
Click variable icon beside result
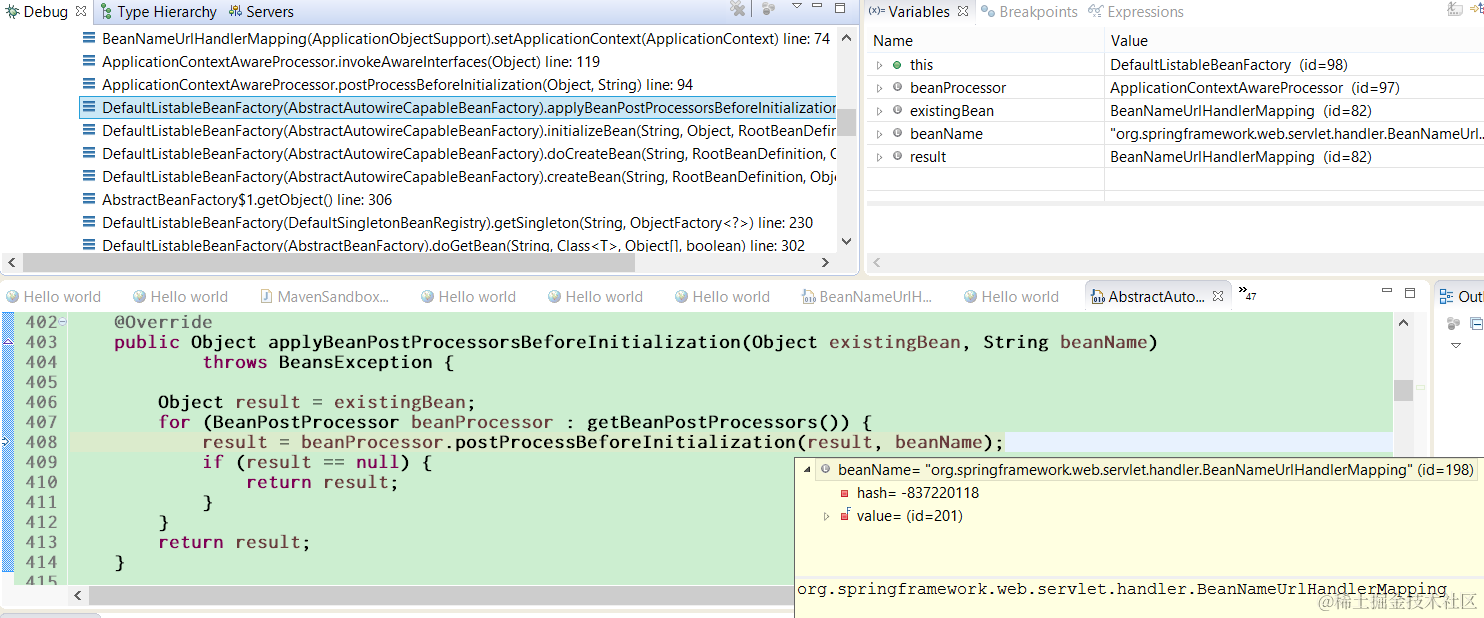[897, 157]
